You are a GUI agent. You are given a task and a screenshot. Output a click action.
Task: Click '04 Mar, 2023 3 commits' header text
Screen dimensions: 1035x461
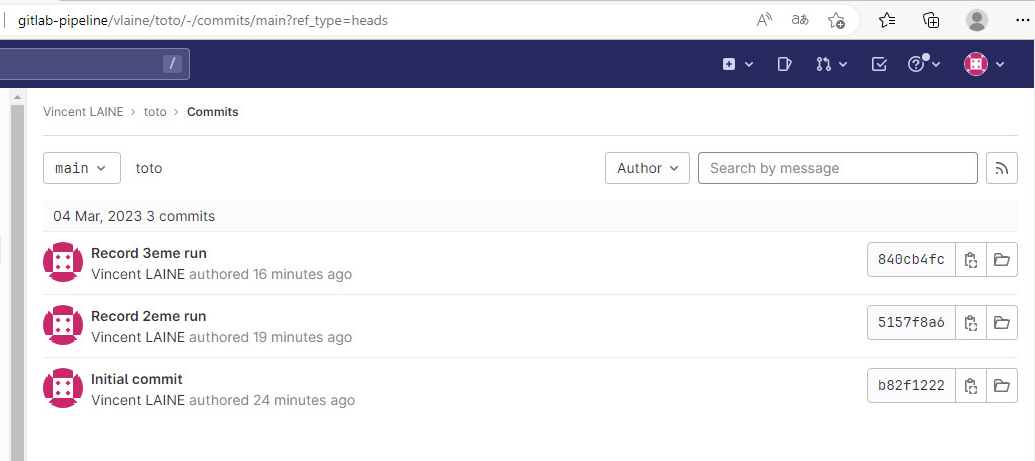coord(134,216)
